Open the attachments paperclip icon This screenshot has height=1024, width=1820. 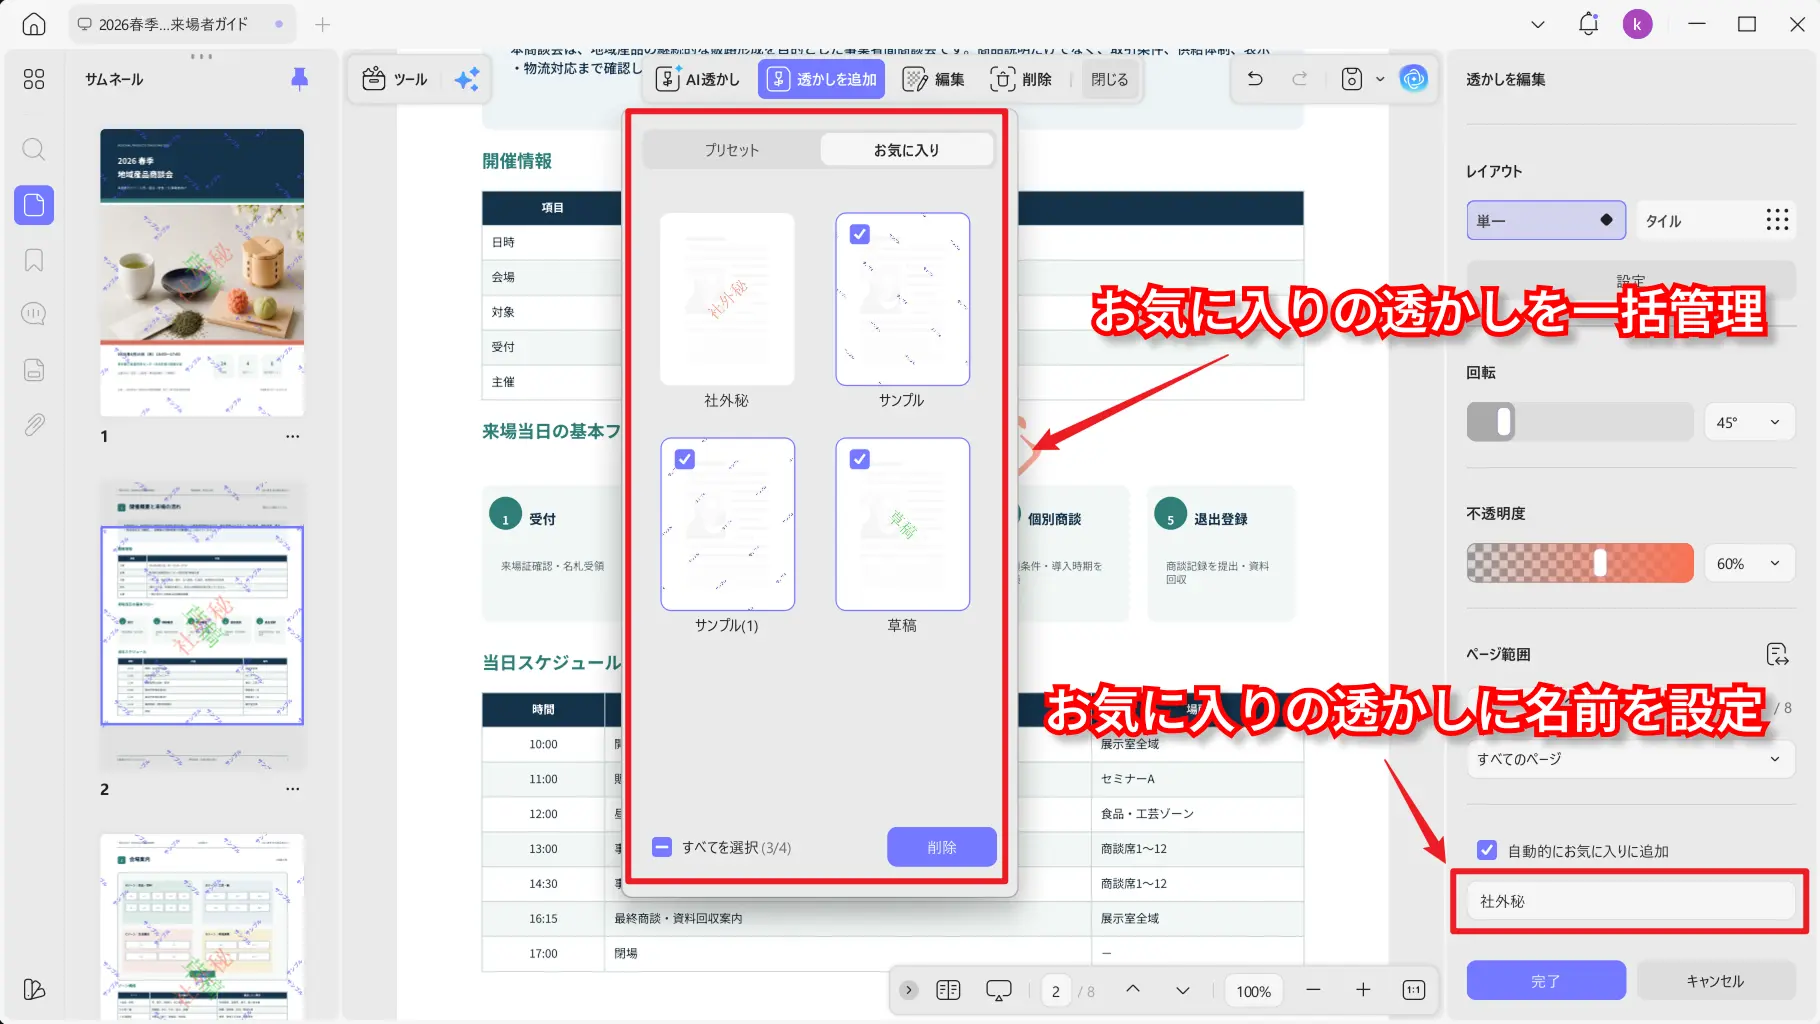point(34,425)
